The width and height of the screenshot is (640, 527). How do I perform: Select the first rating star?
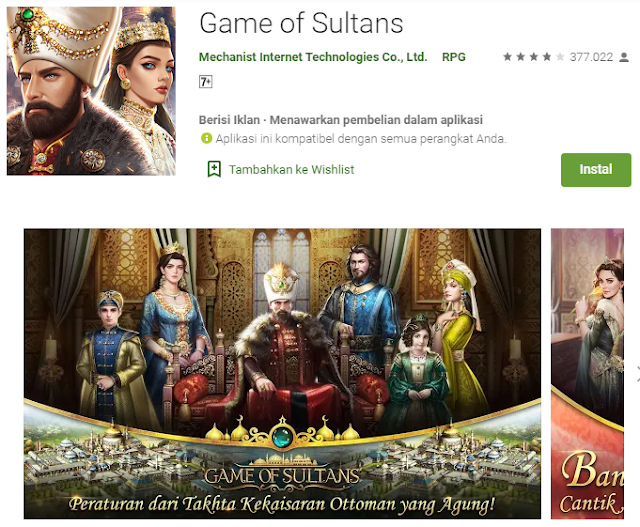click(x=507, y=57)
